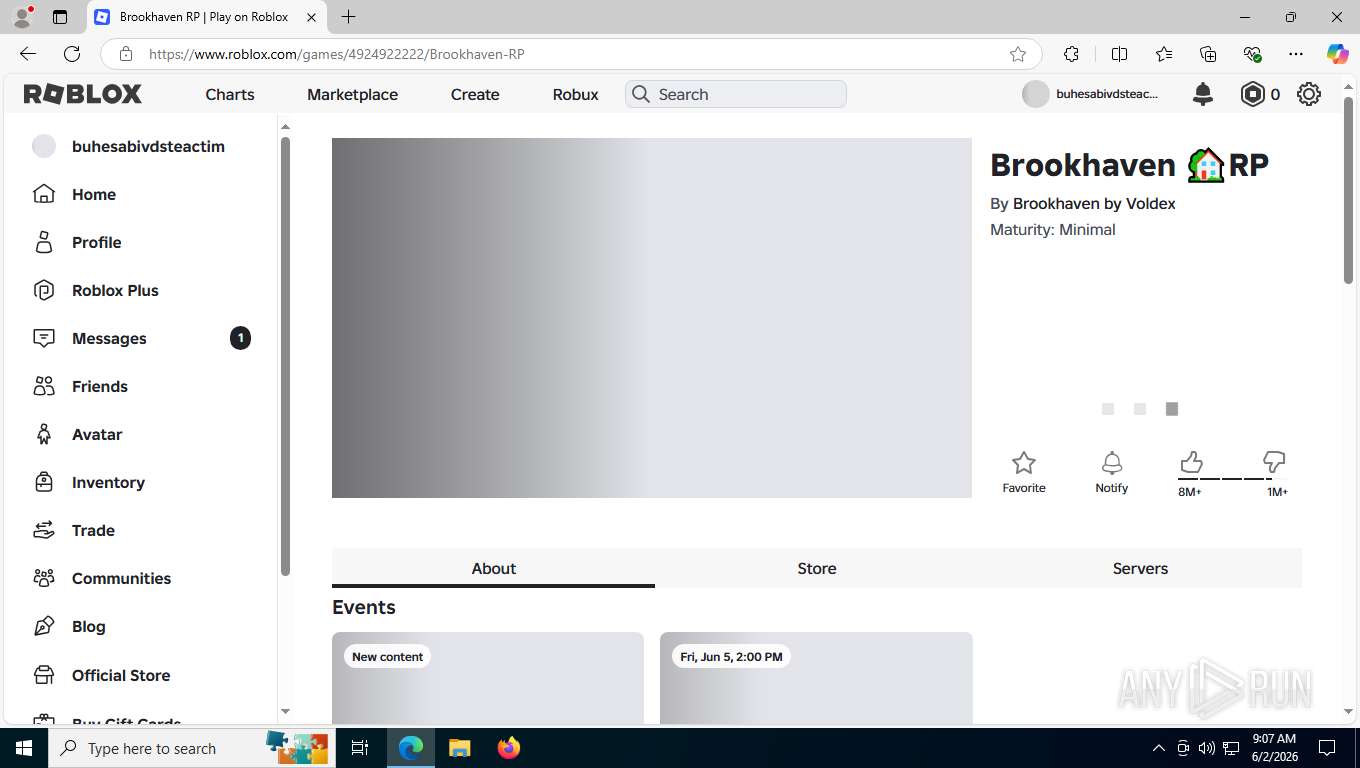Open the Roblox settings gear

(1308, 94)
